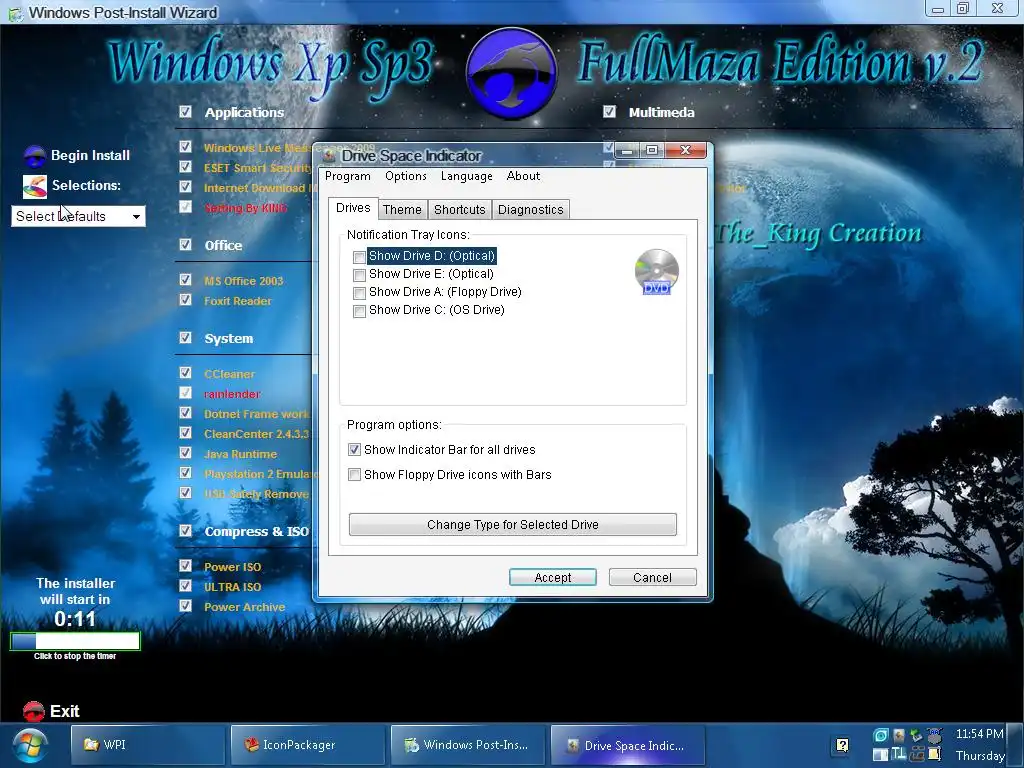Toggle the System category checkbox
1024x768 pixels.
(185, 337)
